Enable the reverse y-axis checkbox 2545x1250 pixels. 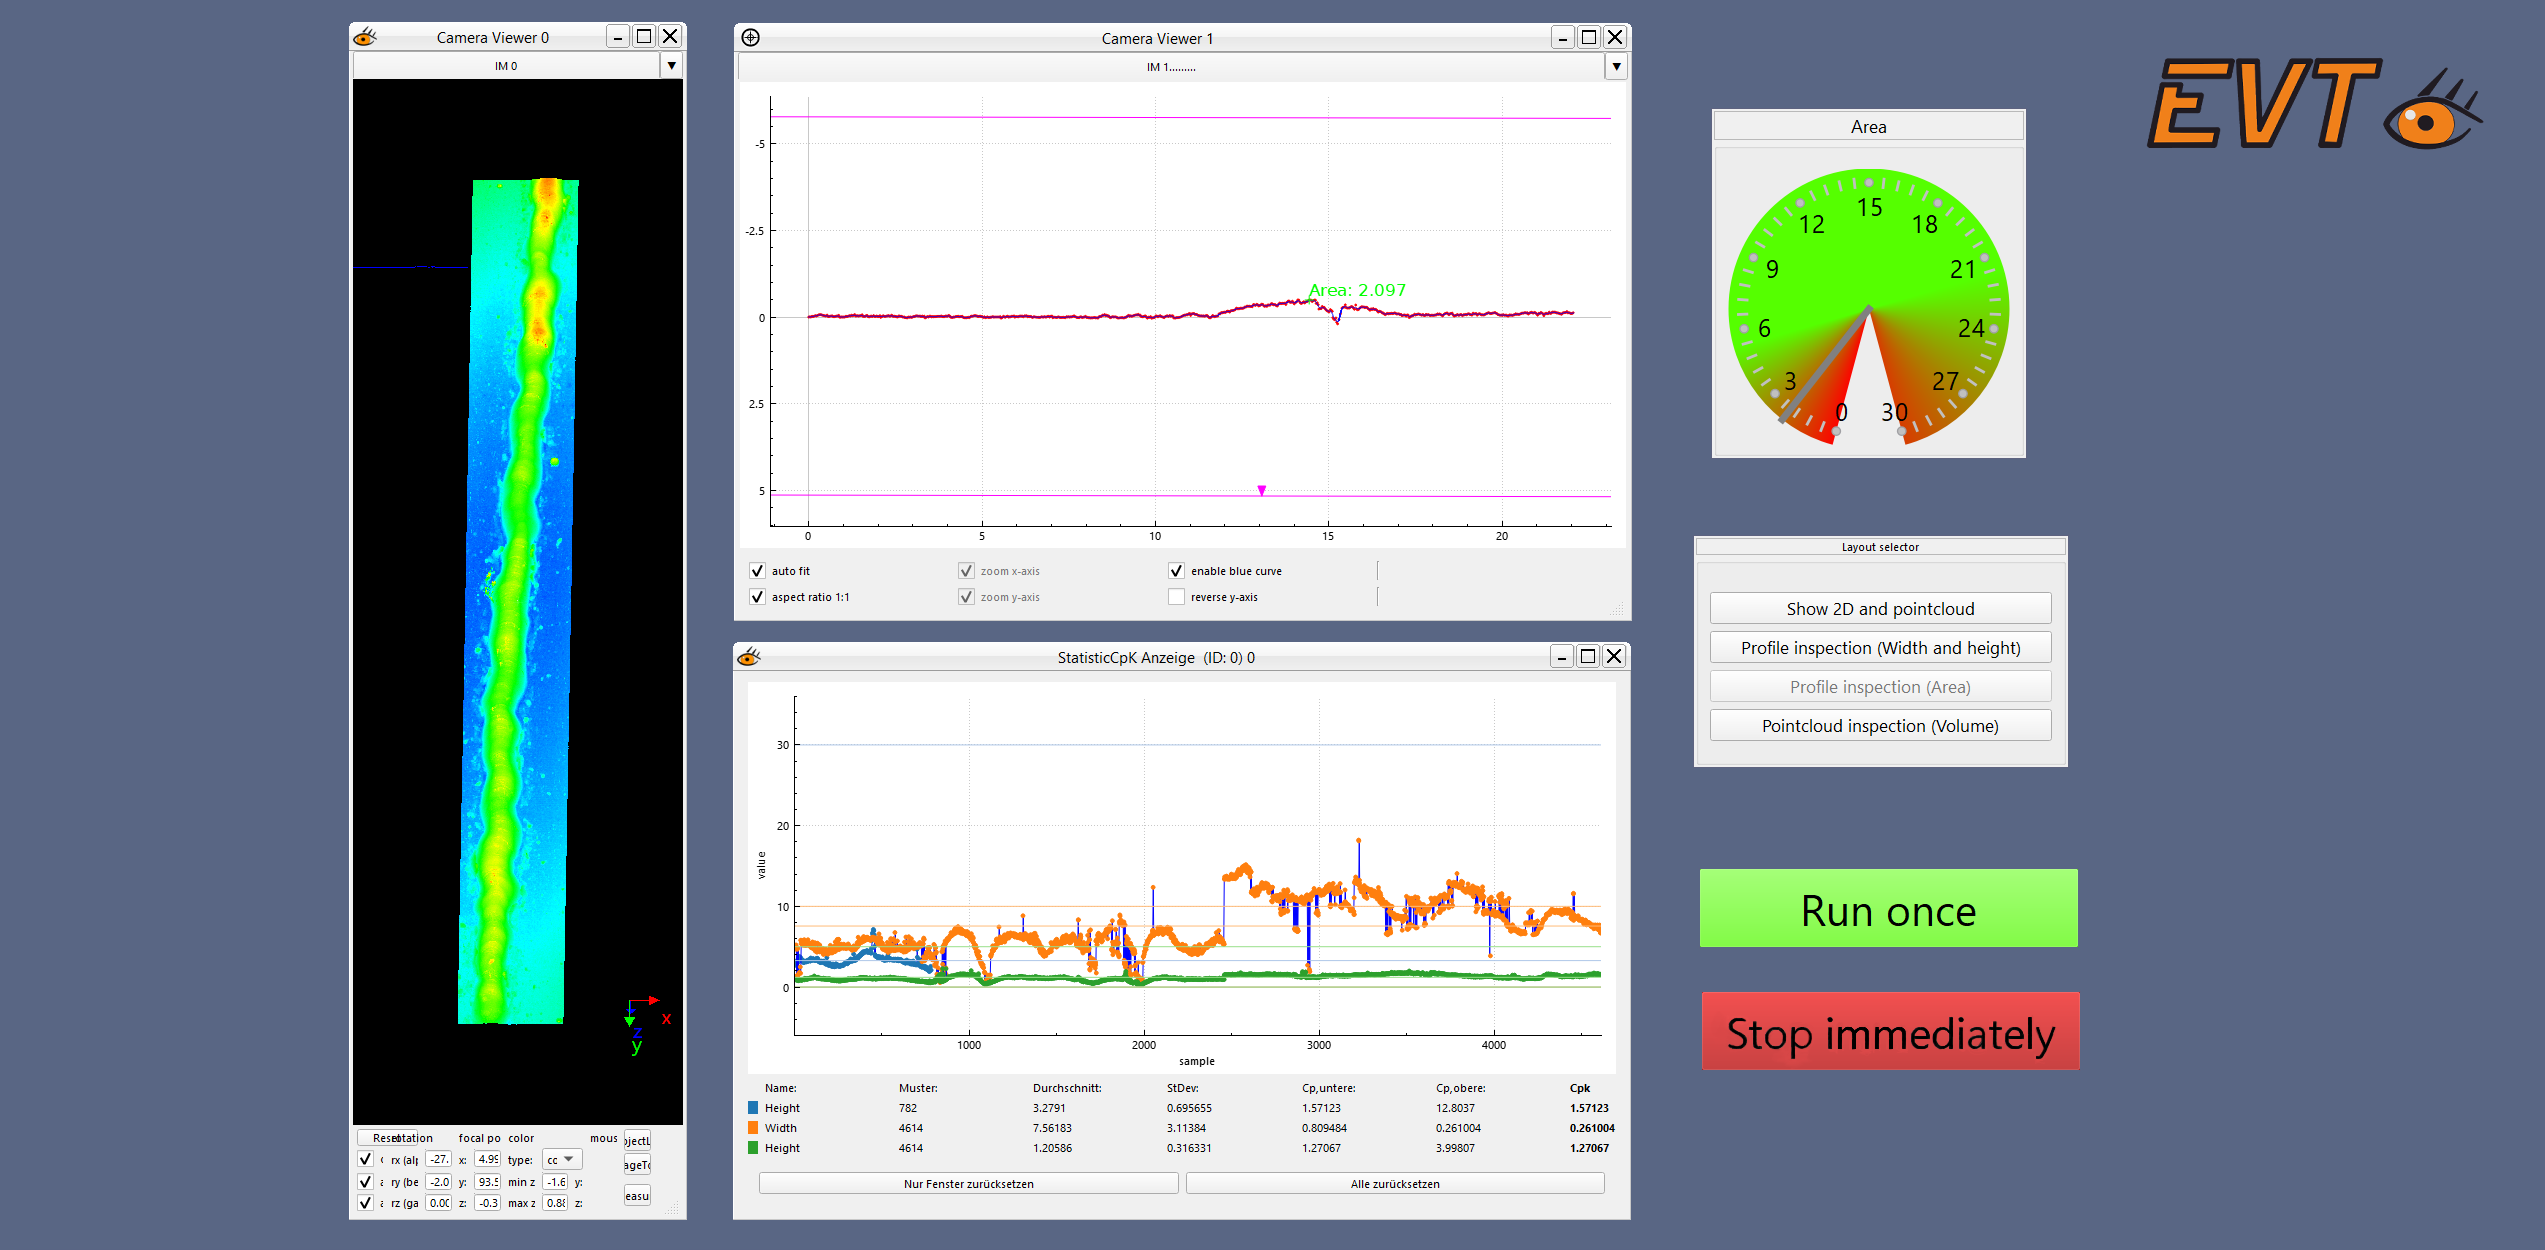1176,597
